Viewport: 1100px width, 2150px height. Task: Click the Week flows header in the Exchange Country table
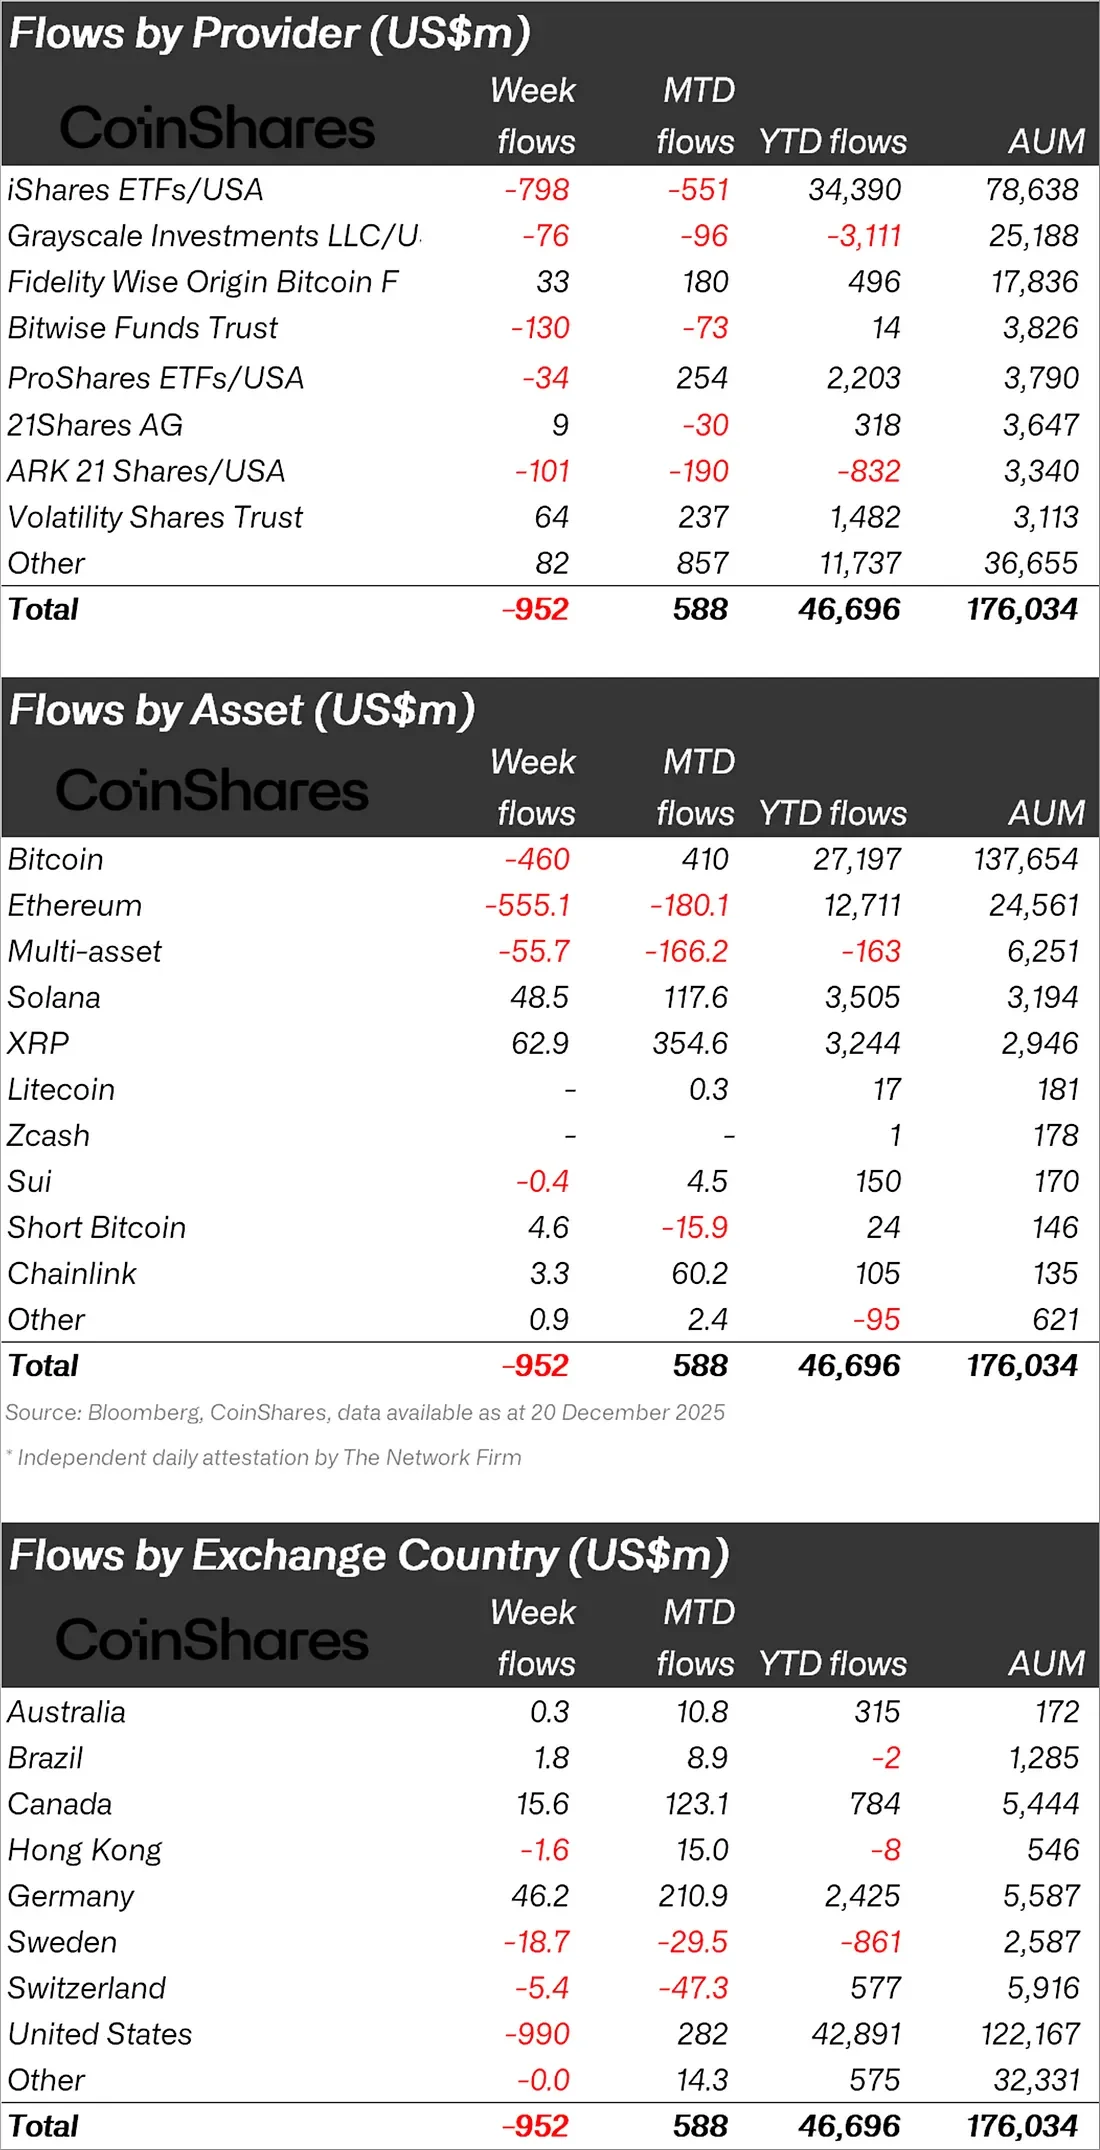click(x=534, y=1637)
